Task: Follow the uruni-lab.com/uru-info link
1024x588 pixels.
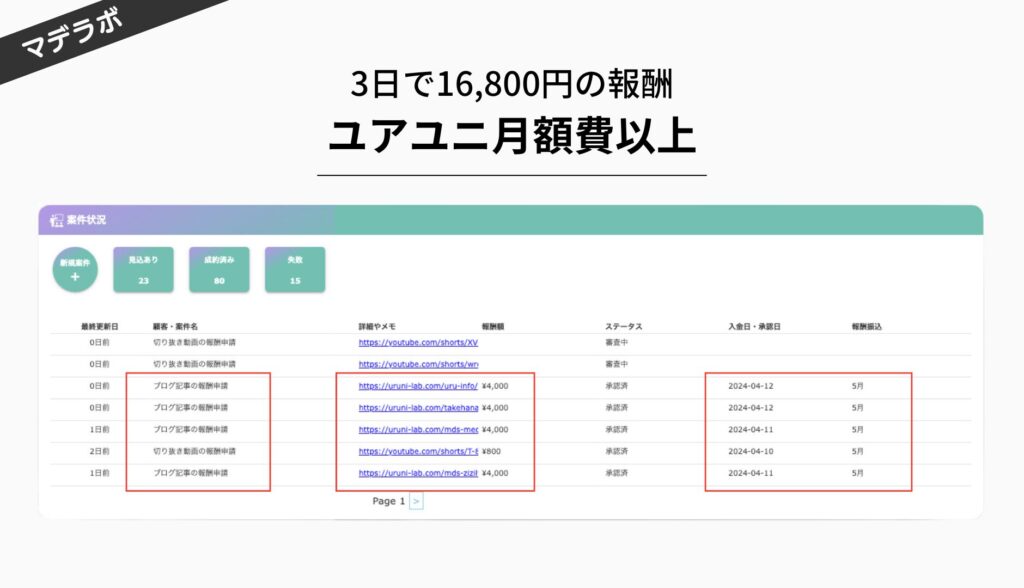Action: 418,386
